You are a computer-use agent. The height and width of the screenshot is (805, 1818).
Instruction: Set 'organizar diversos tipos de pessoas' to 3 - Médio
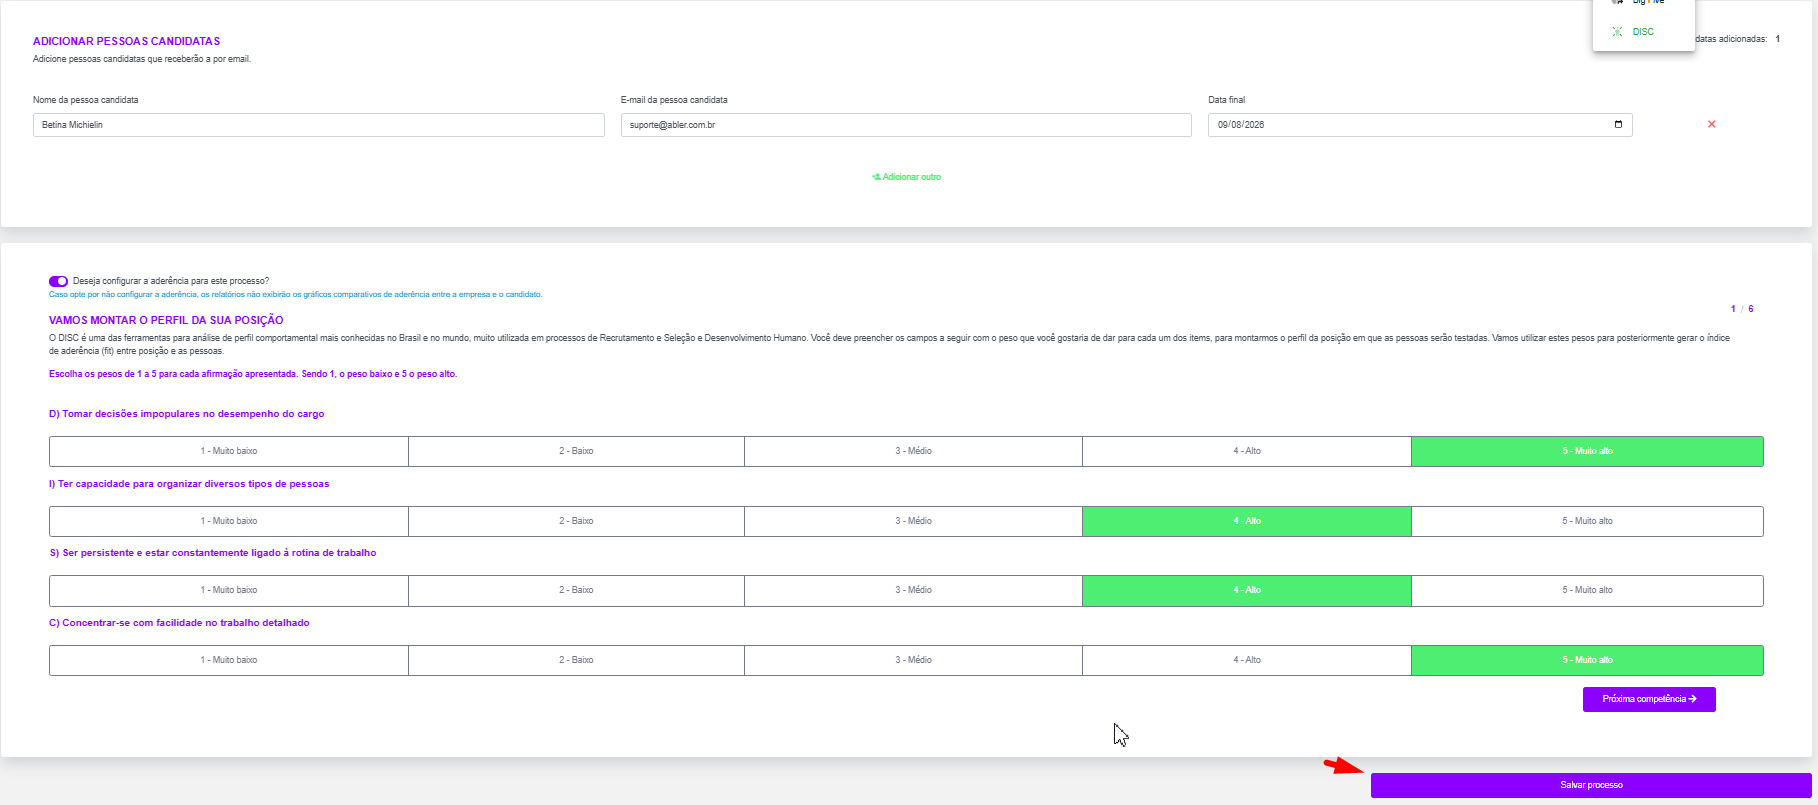point(913,521)
